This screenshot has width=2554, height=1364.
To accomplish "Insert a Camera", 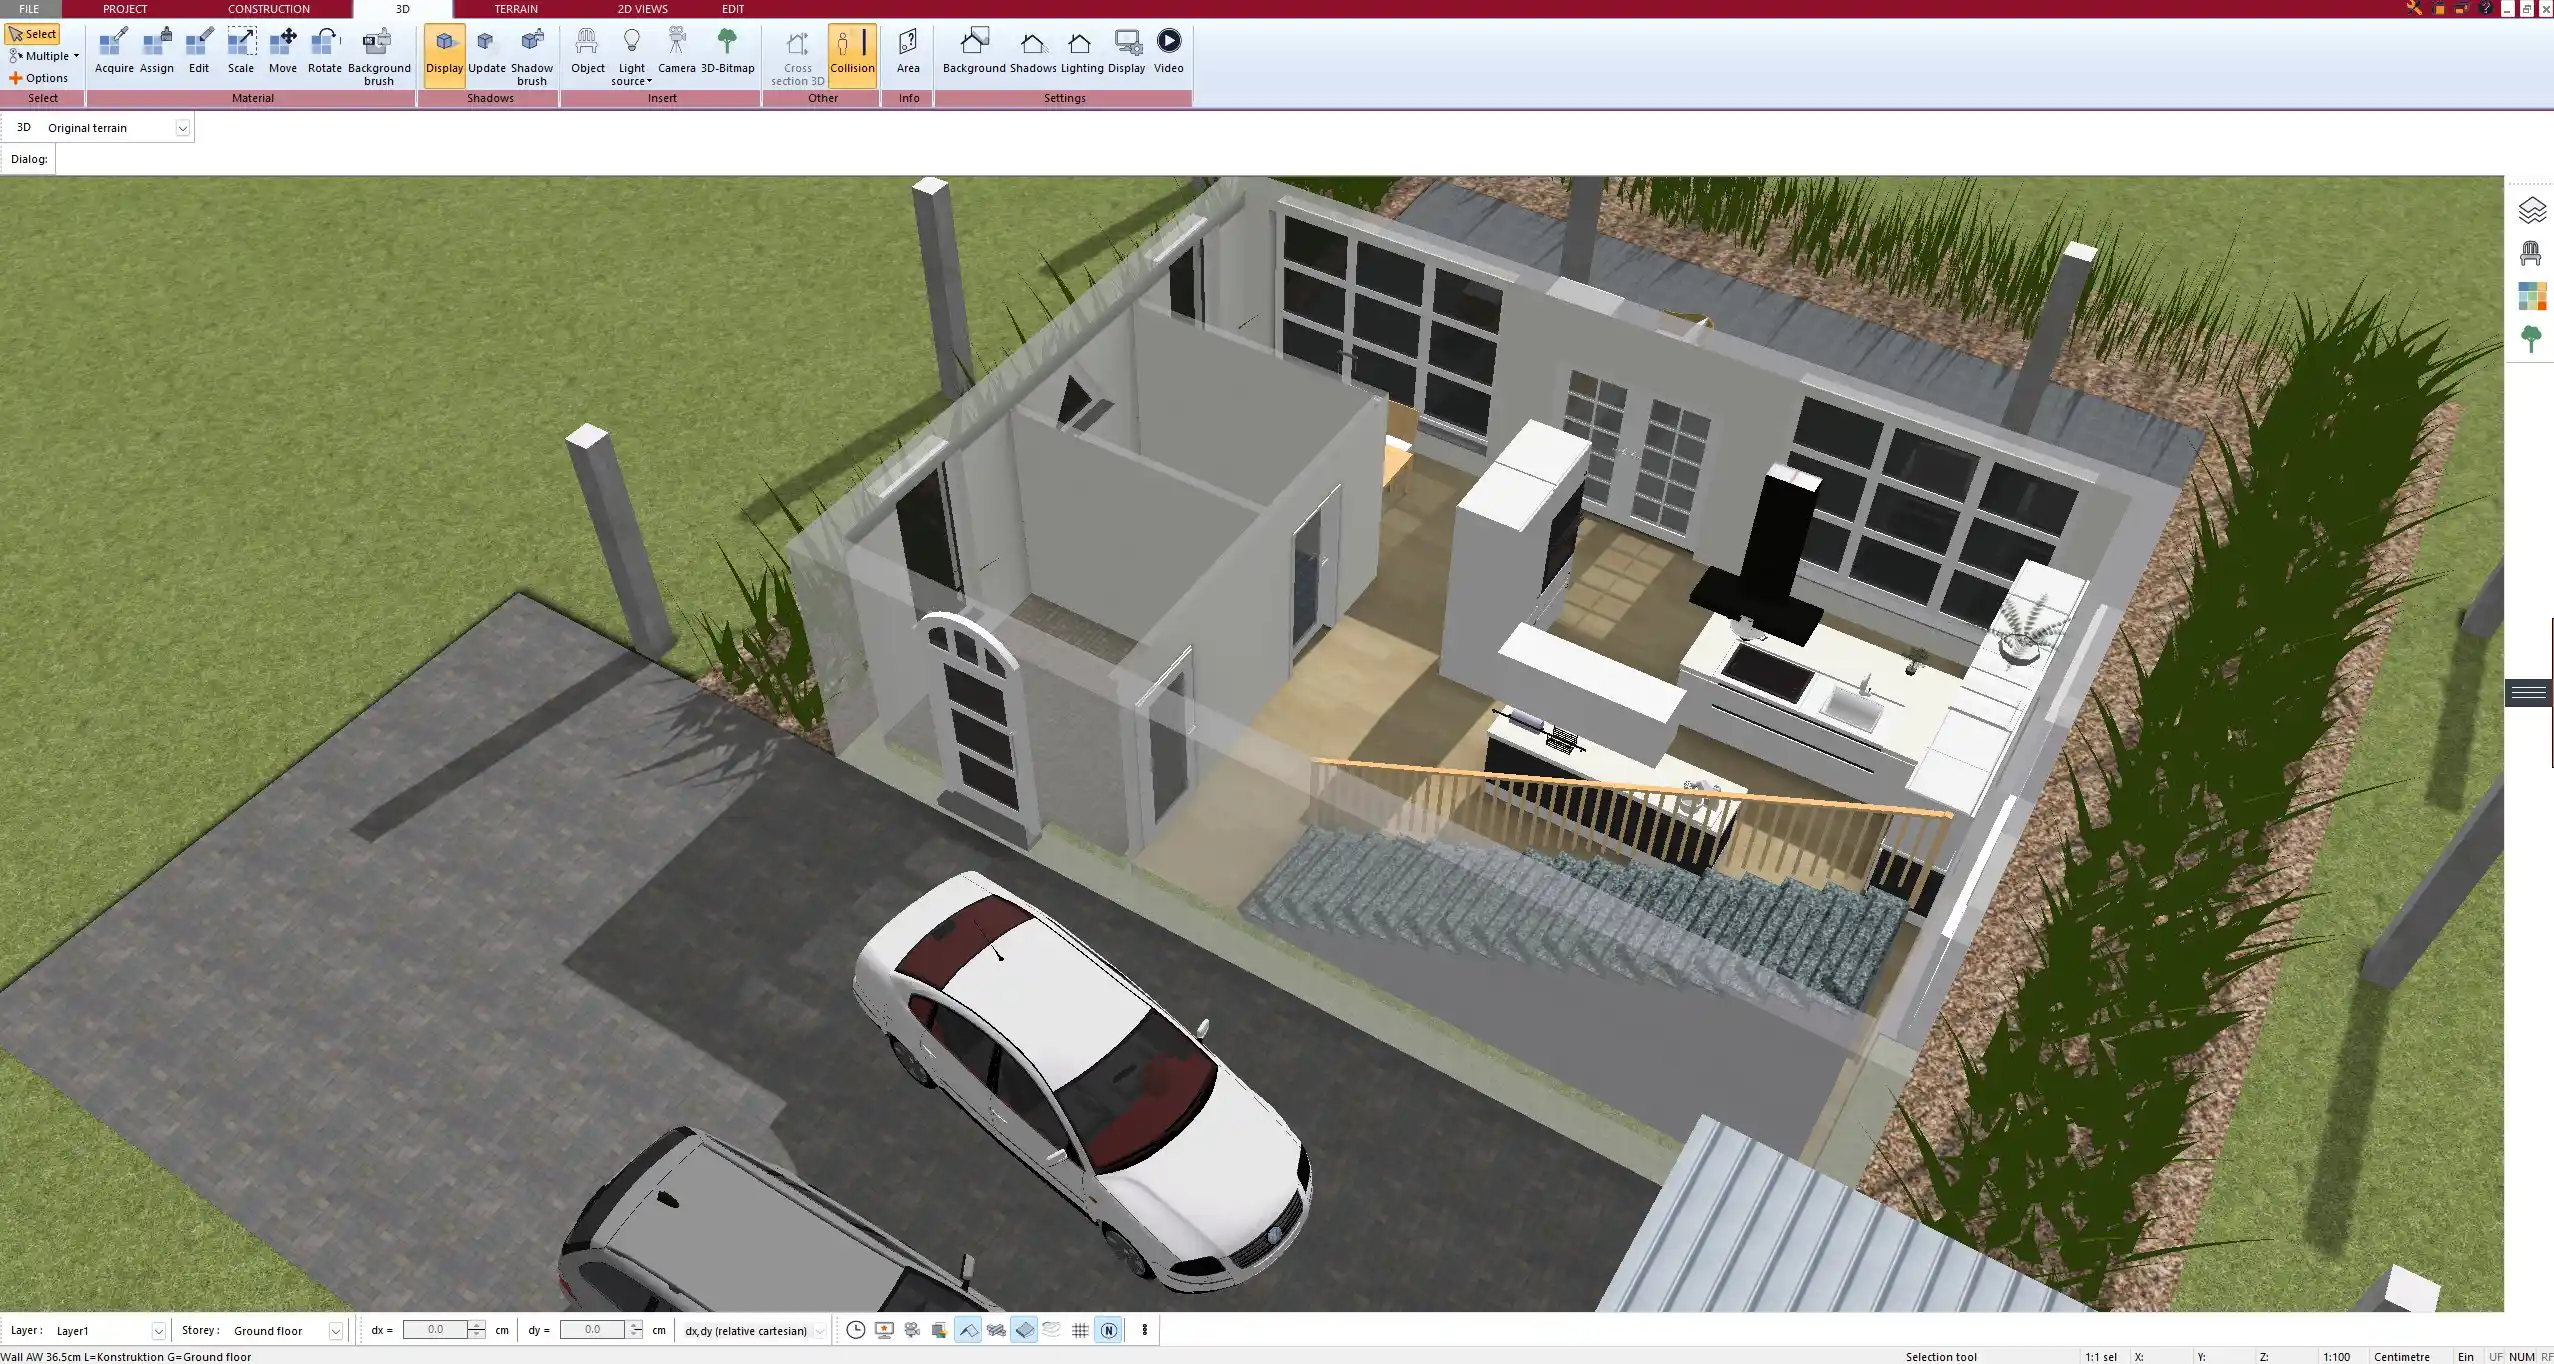I will pyautogui.click(x=677, y=51).
